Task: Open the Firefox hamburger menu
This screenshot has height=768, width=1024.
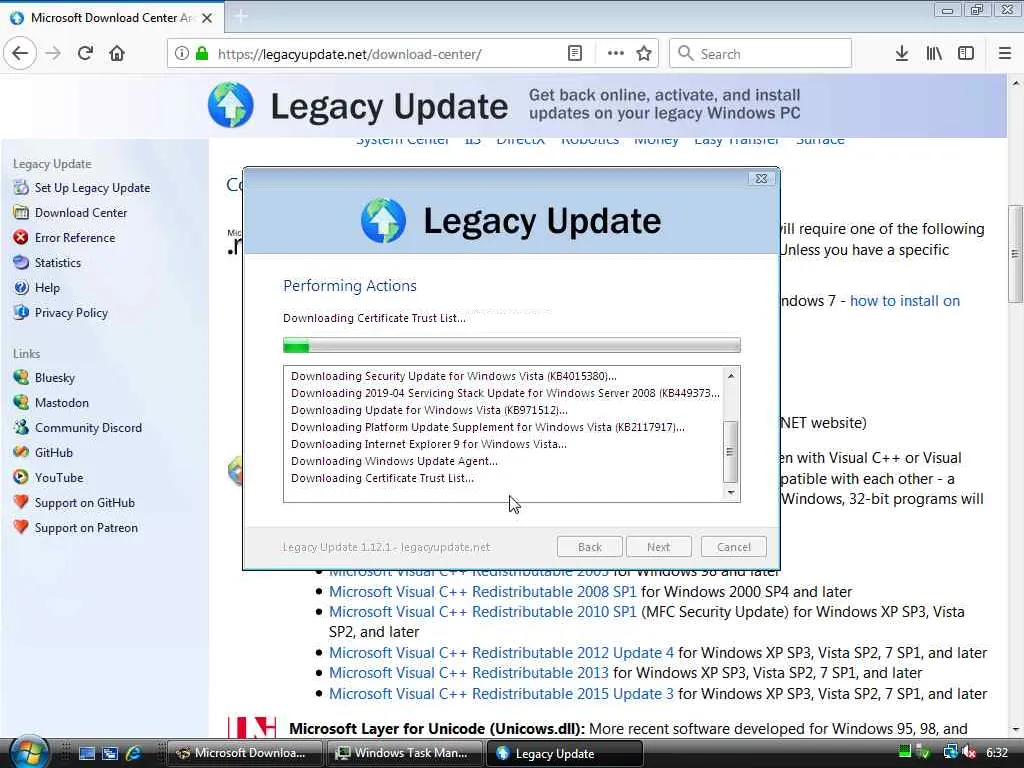Action: click(x=1005, y=54)
